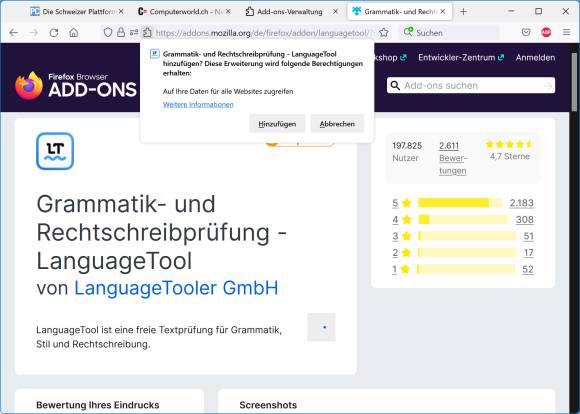Go back with the browser back arrow

point(14,33)
